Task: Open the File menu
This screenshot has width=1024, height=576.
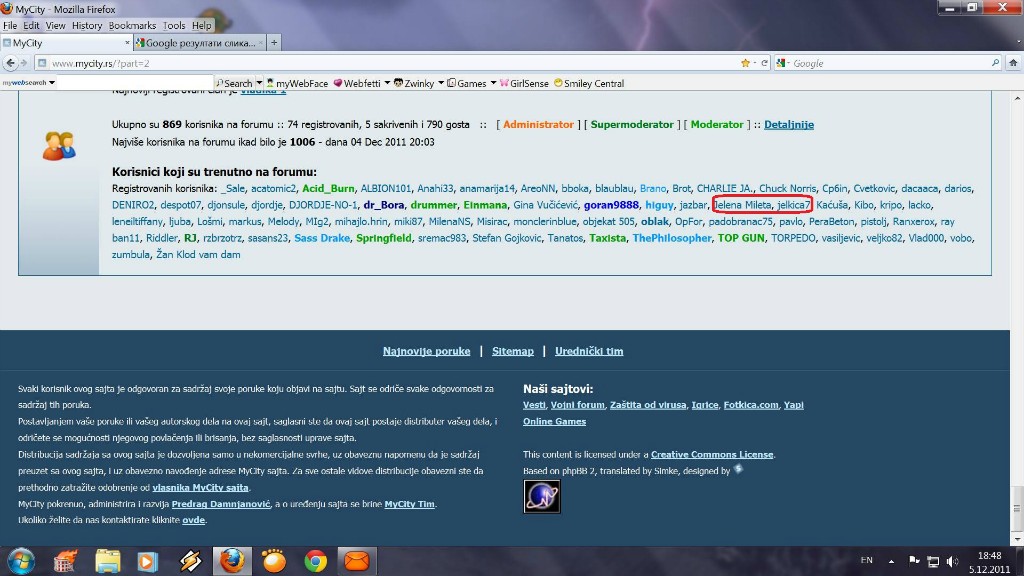Action: coord(10,25)
